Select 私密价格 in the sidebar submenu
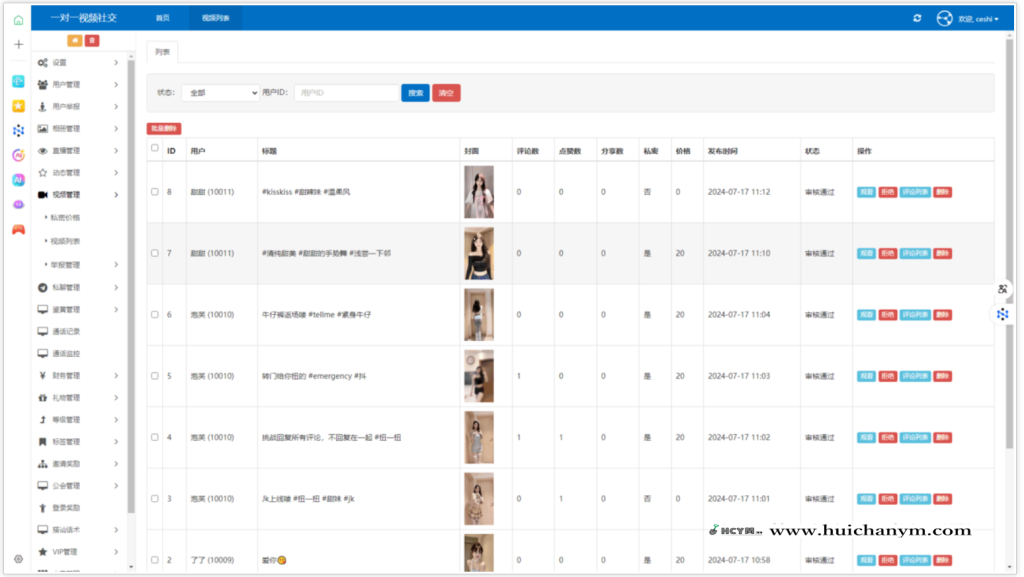Image resolution: width=1024 pixels, height=577 pixels. coord(66,217)
